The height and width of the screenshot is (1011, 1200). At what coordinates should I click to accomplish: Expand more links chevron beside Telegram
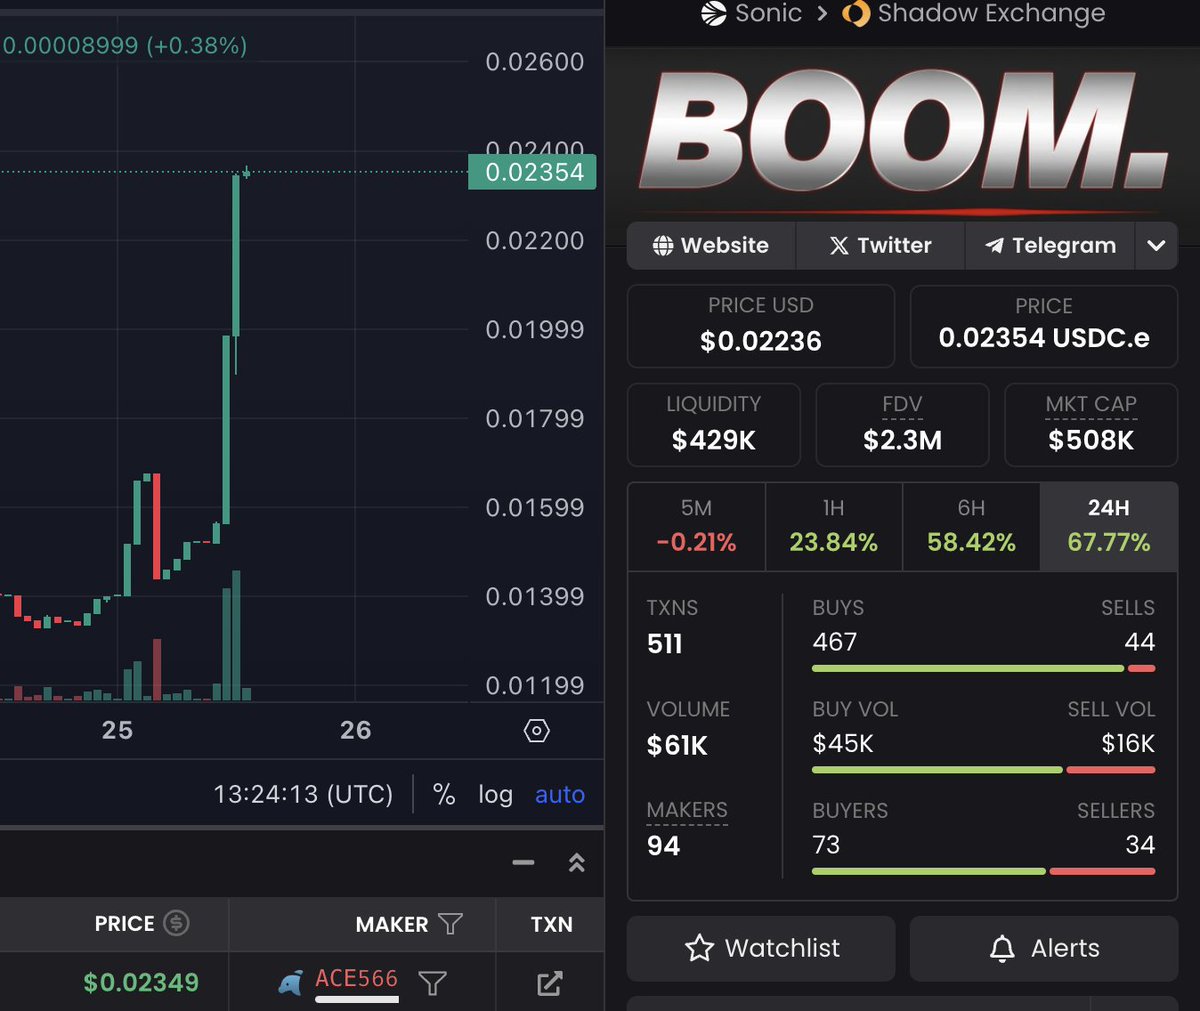pos(1156,246)
